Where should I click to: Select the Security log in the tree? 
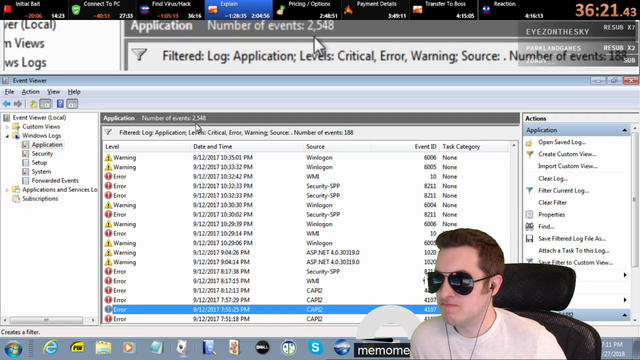pos(42,154)
